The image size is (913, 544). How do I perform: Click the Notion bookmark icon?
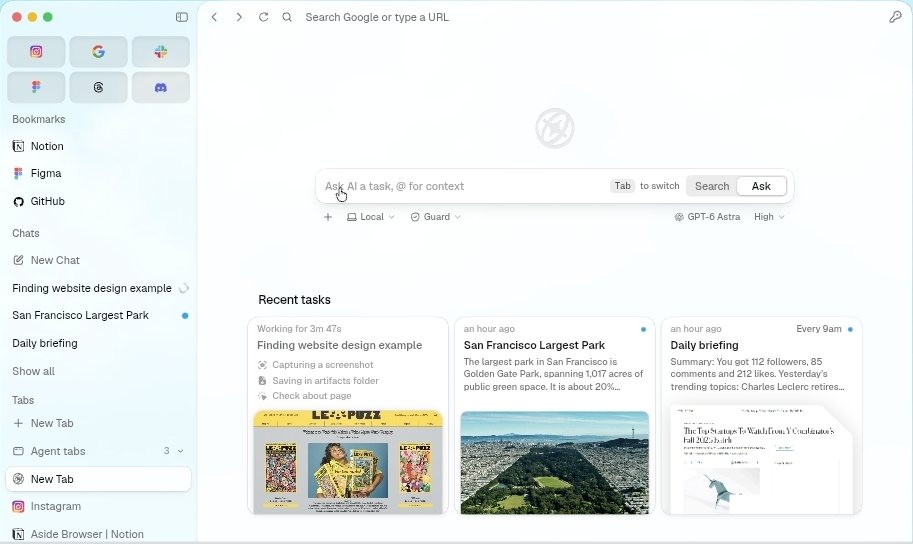[x=18, y=146]
